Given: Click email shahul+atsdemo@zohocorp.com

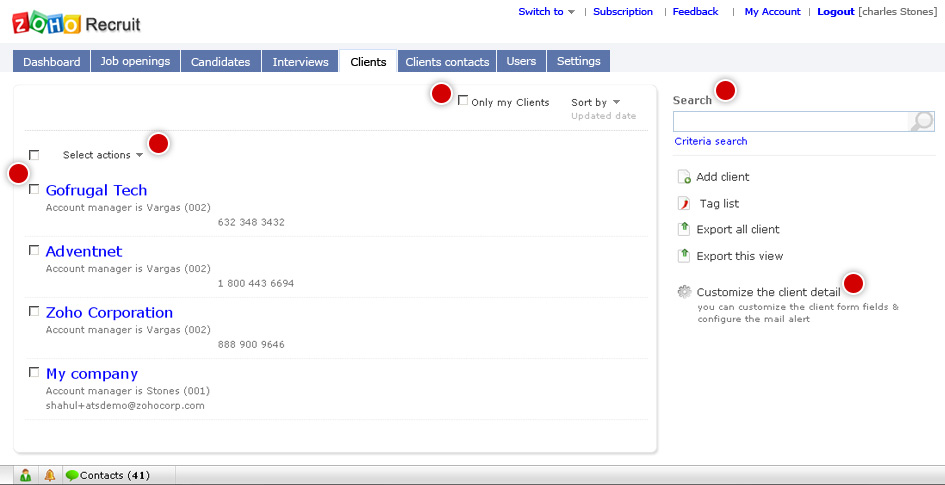Looking at the screenshot, I should pos(125,405).
